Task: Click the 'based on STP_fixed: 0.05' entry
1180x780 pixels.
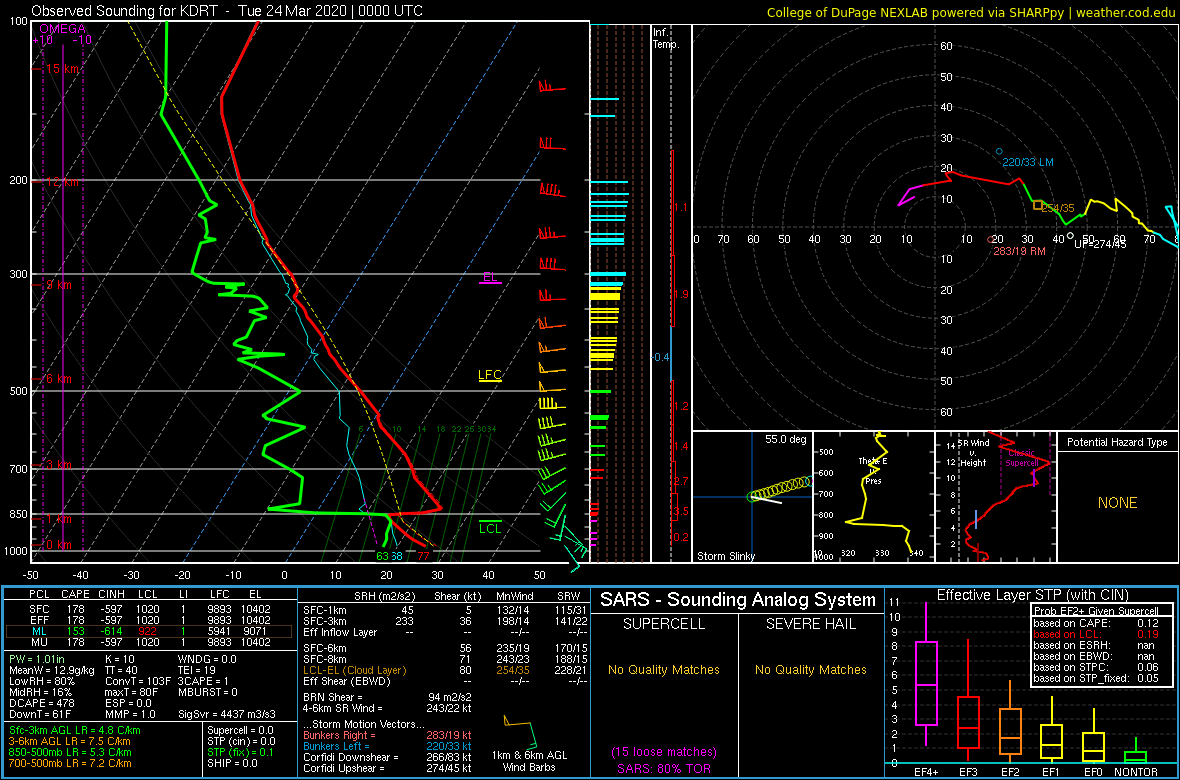Action: click(1096, 678)
